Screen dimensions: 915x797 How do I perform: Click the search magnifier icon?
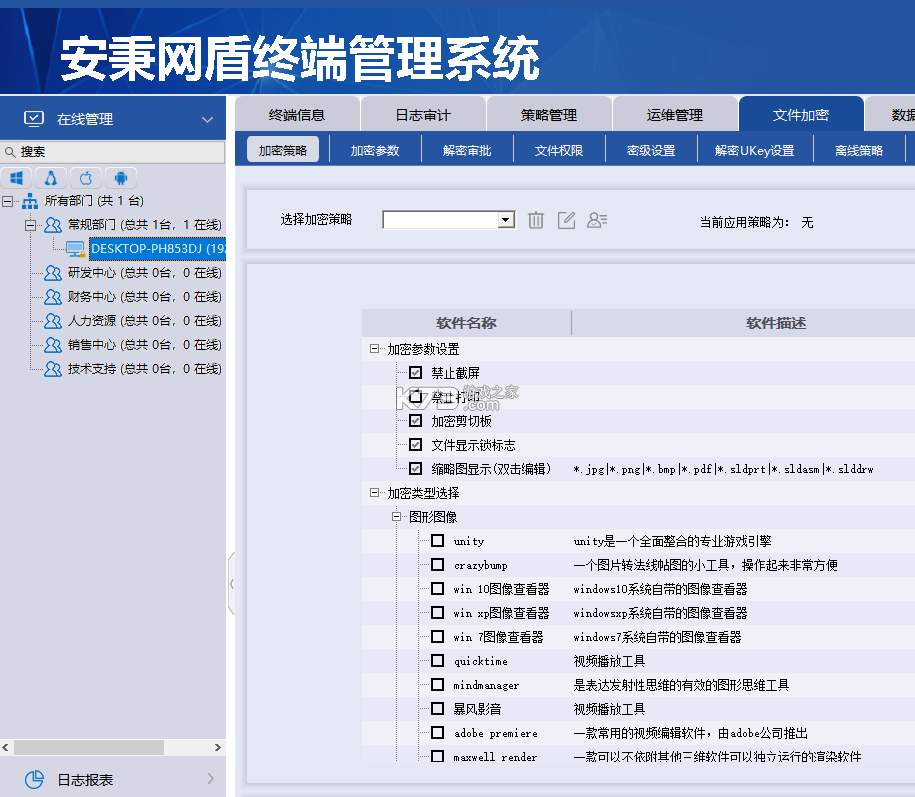(10, 152)
